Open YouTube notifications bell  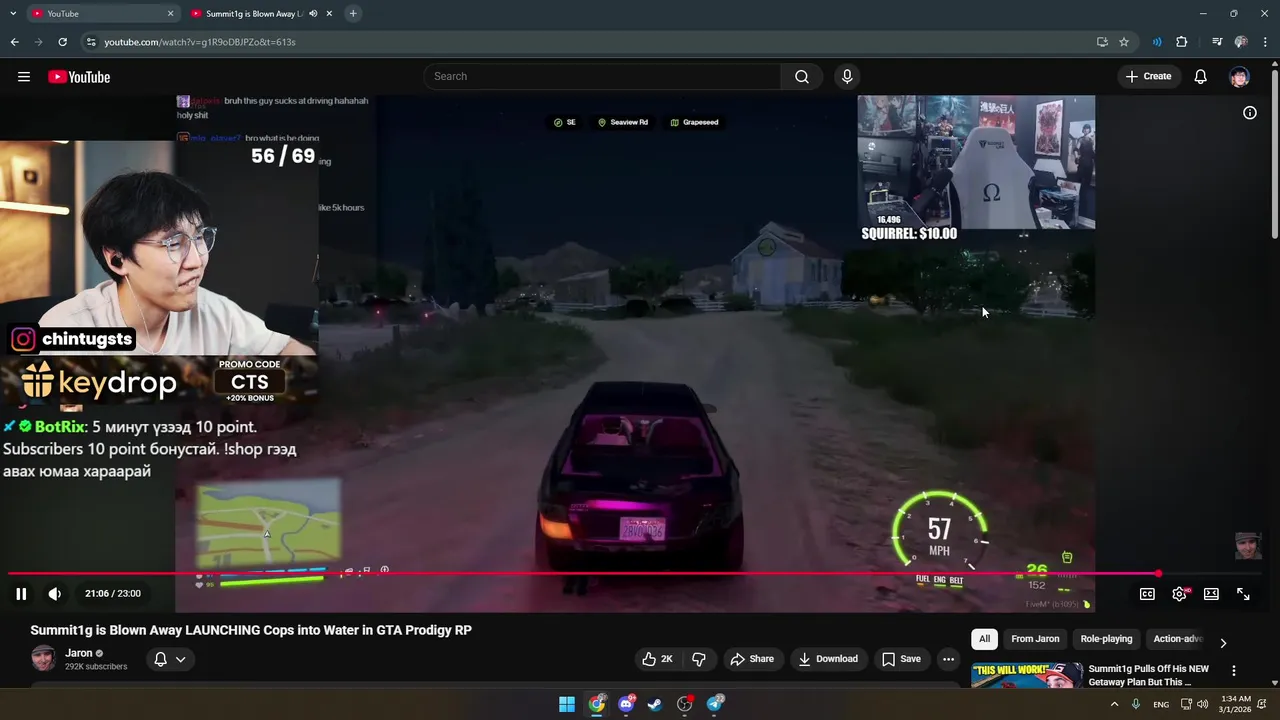click(1200, 77)
